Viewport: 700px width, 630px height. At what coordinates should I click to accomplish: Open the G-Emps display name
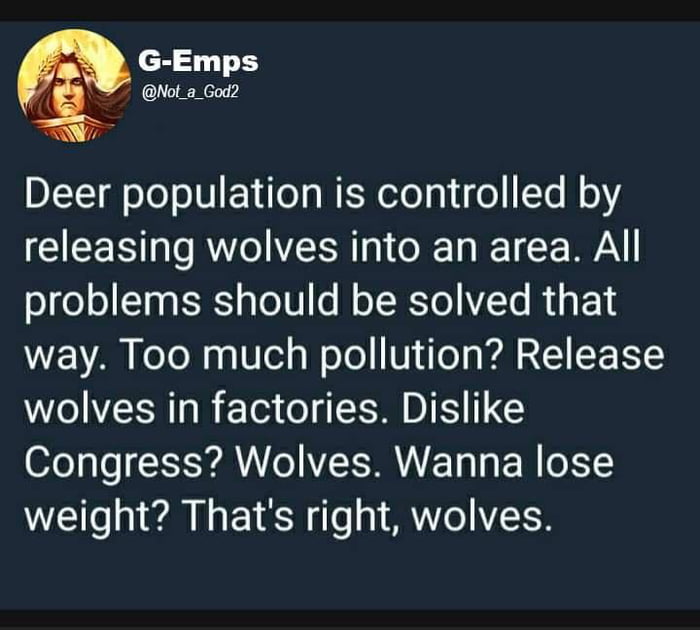pos(197,61)
